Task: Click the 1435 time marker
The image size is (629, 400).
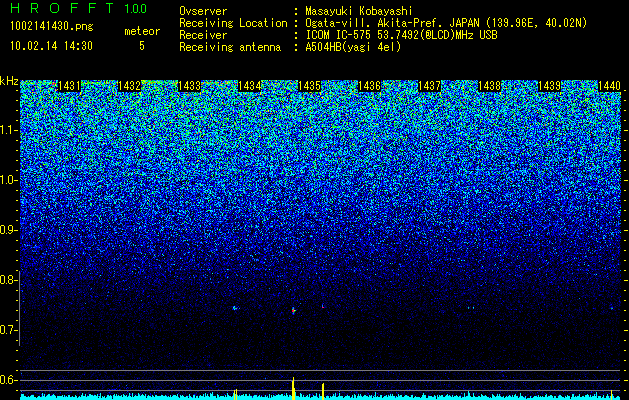Action: coord(309,86)
